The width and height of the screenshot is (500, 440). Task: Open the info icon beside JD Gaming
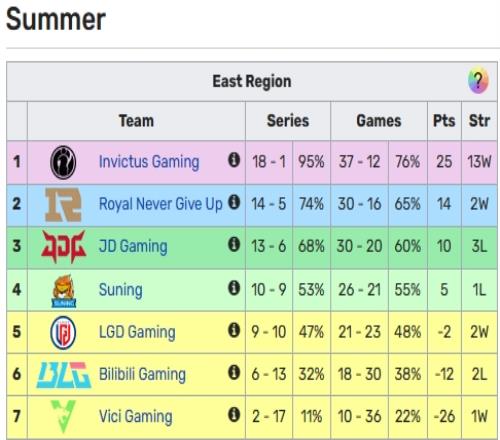coord(234,244)
